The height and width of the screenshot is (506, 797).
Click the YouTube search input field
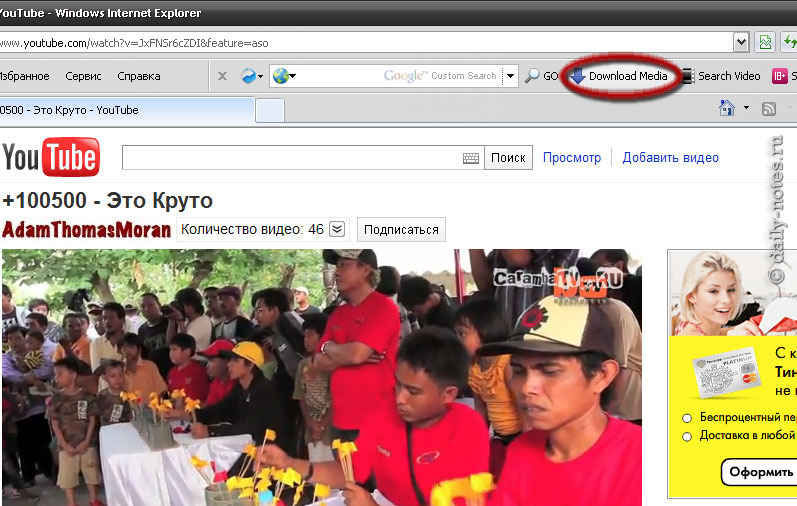(x=290, y=158)
